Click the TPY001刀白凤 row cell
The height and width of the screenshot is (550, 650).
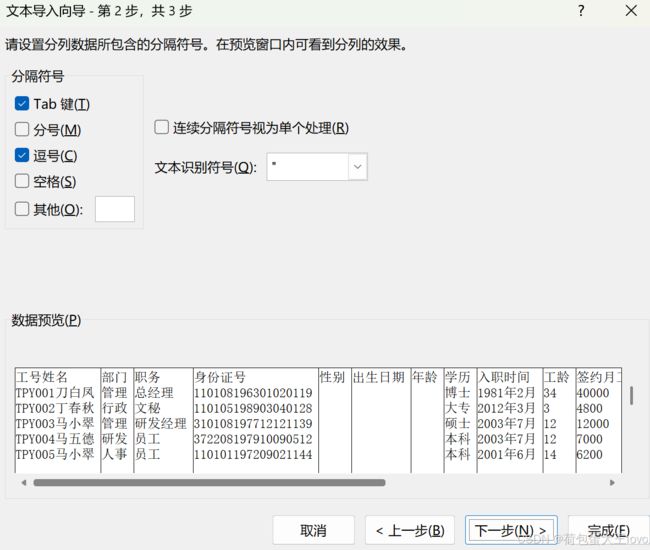point(55,393)
